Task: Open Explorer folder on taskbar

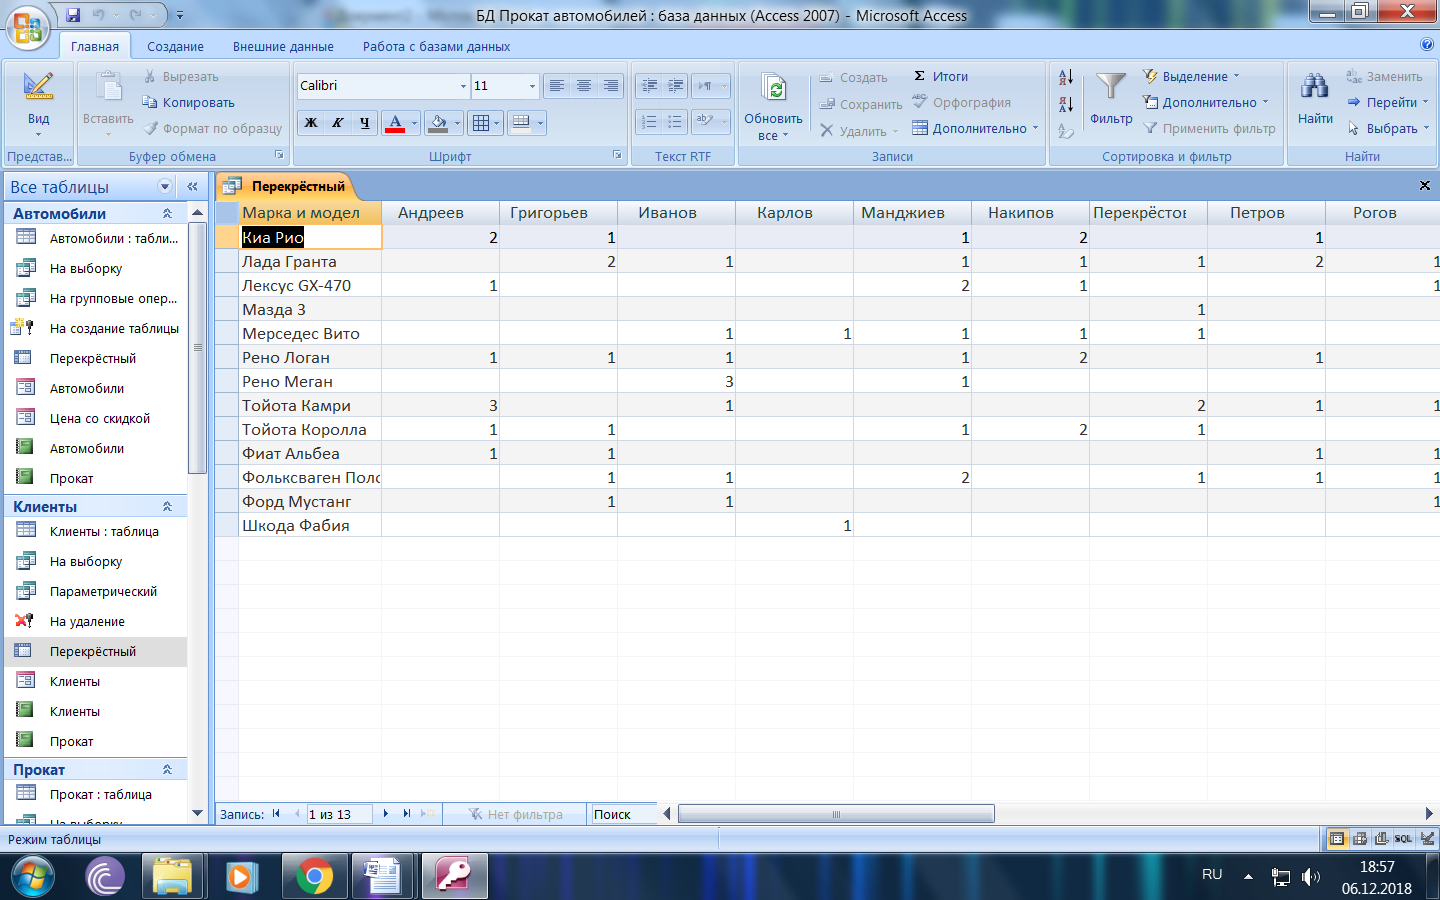Action: (173, 877)
